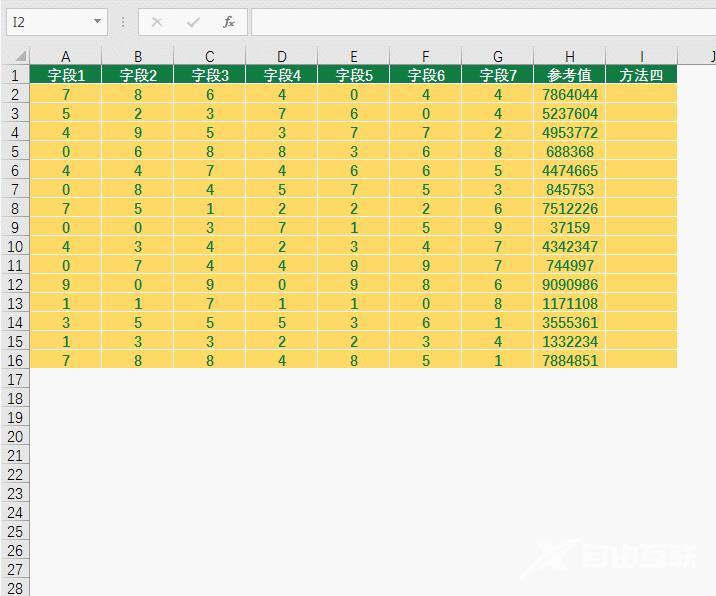Click the Insert Function fx icon

point(229,22)
